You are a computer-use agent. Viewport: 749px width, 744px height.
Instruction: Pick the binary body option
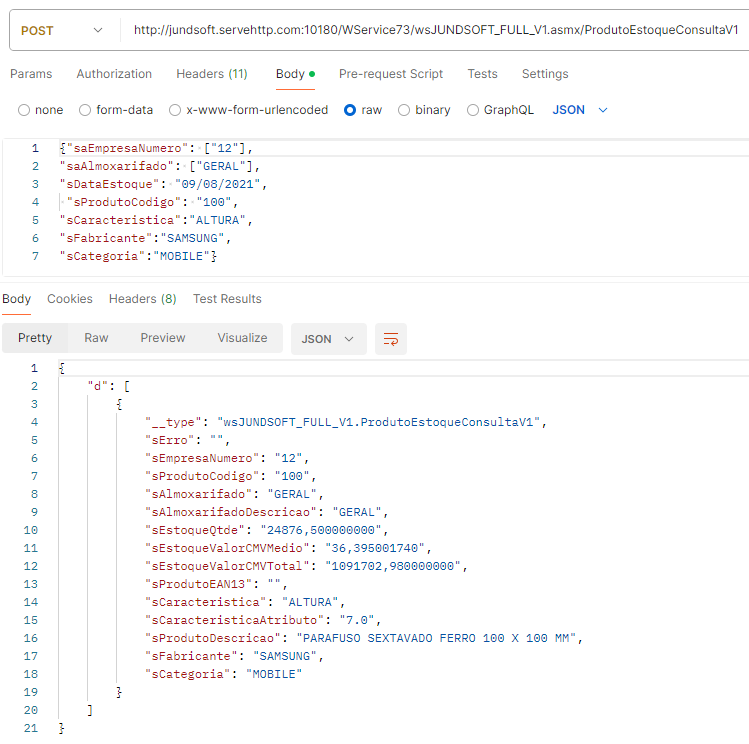(x=404, y=110)
